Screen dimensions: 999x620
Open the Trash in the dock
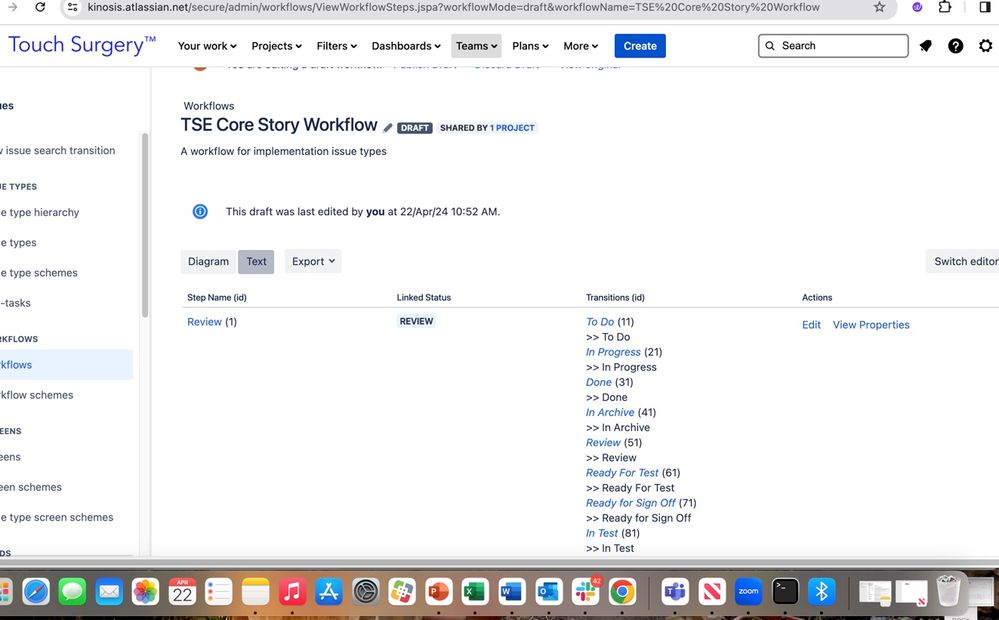pyautogui.click(x=948, y=591)
